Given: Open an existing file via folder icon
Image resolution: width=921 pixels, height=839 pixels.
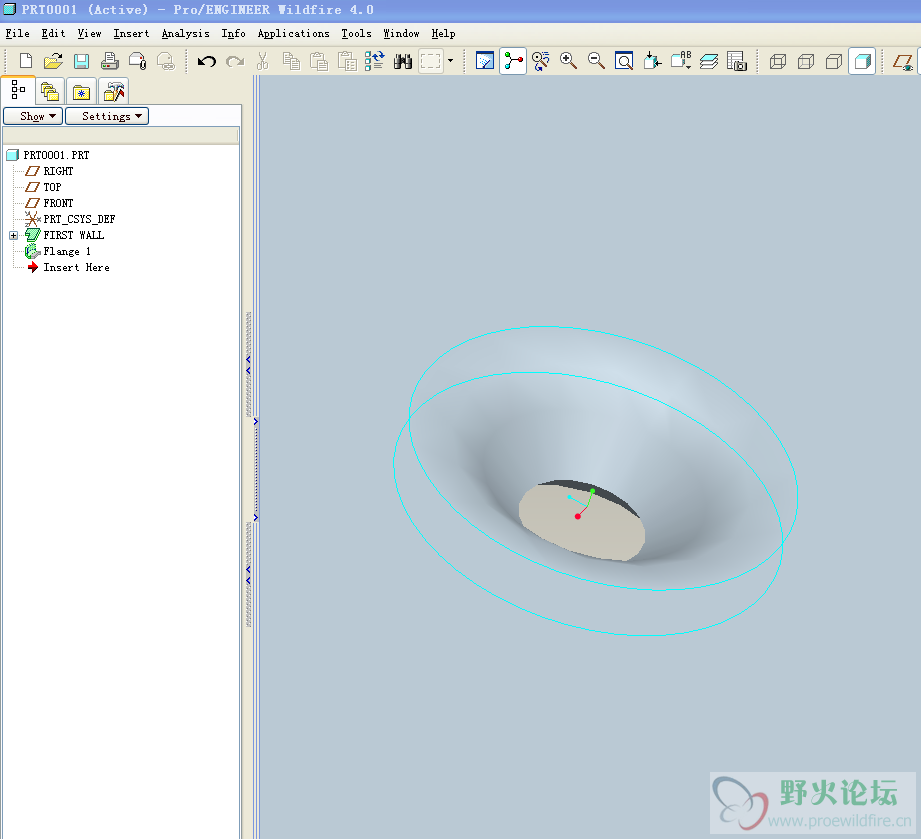Looking at the screenshot, I should [53, 61].
